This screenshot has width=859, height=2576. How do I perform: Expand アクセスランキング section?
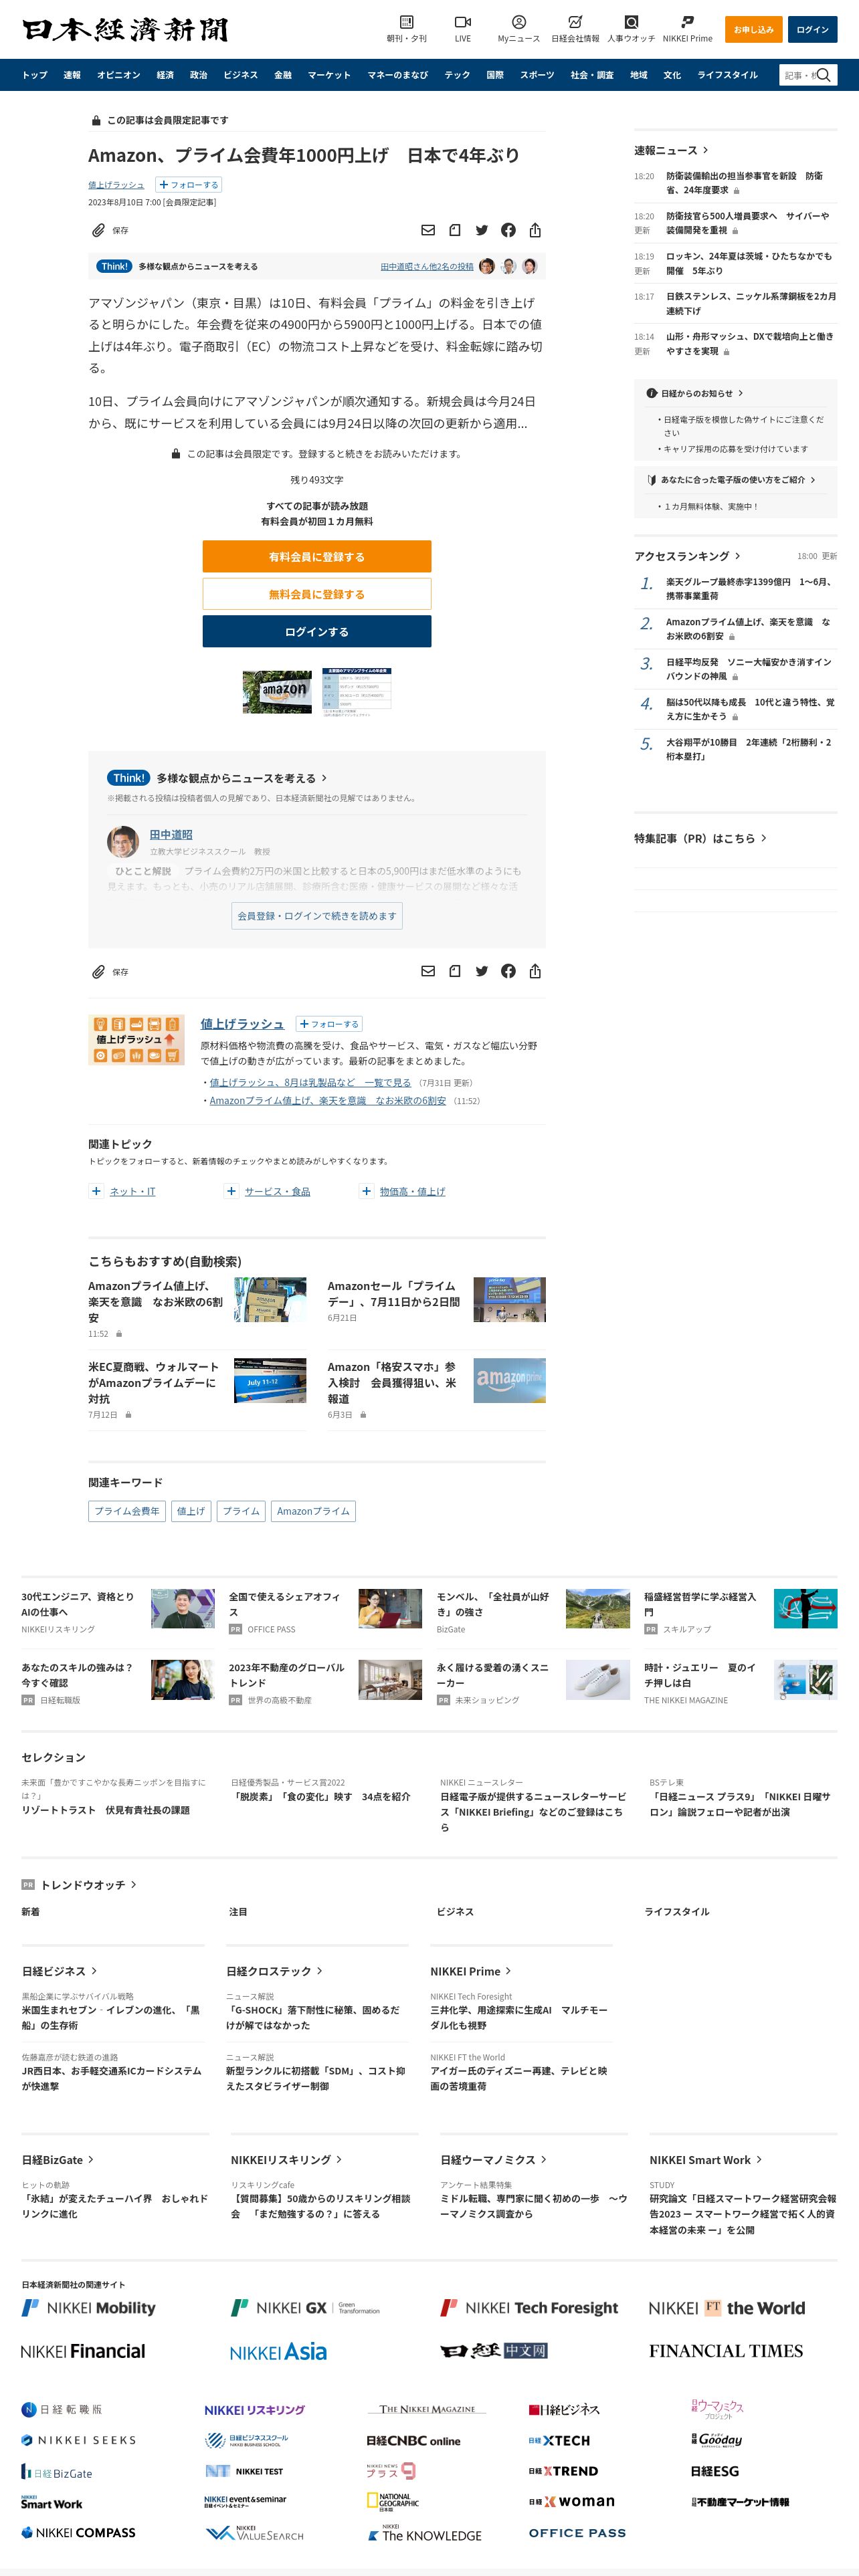point(738,556)
